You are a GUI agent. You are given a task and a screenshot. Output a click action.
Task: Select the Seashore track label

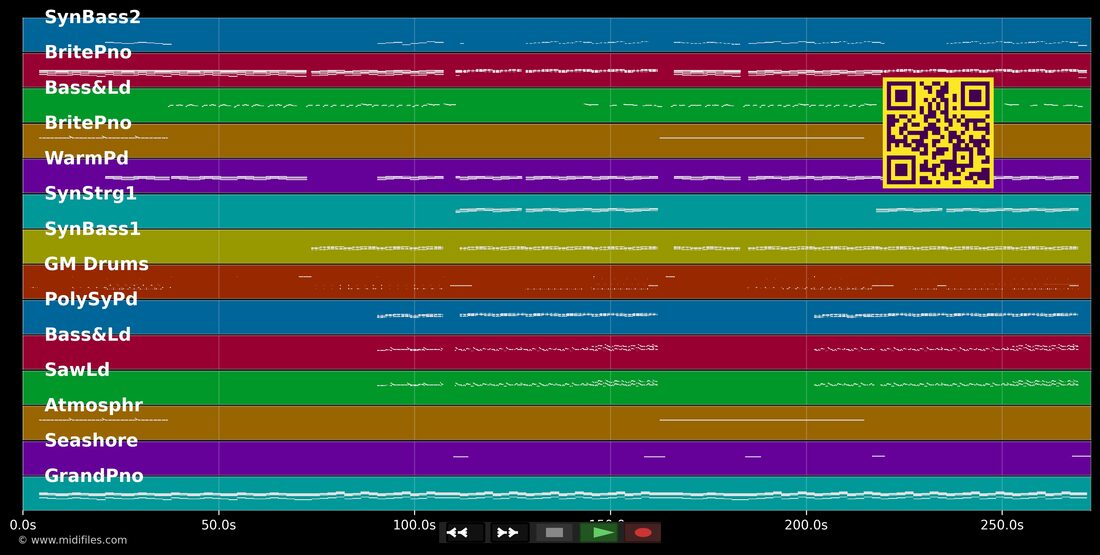(90, 440)
